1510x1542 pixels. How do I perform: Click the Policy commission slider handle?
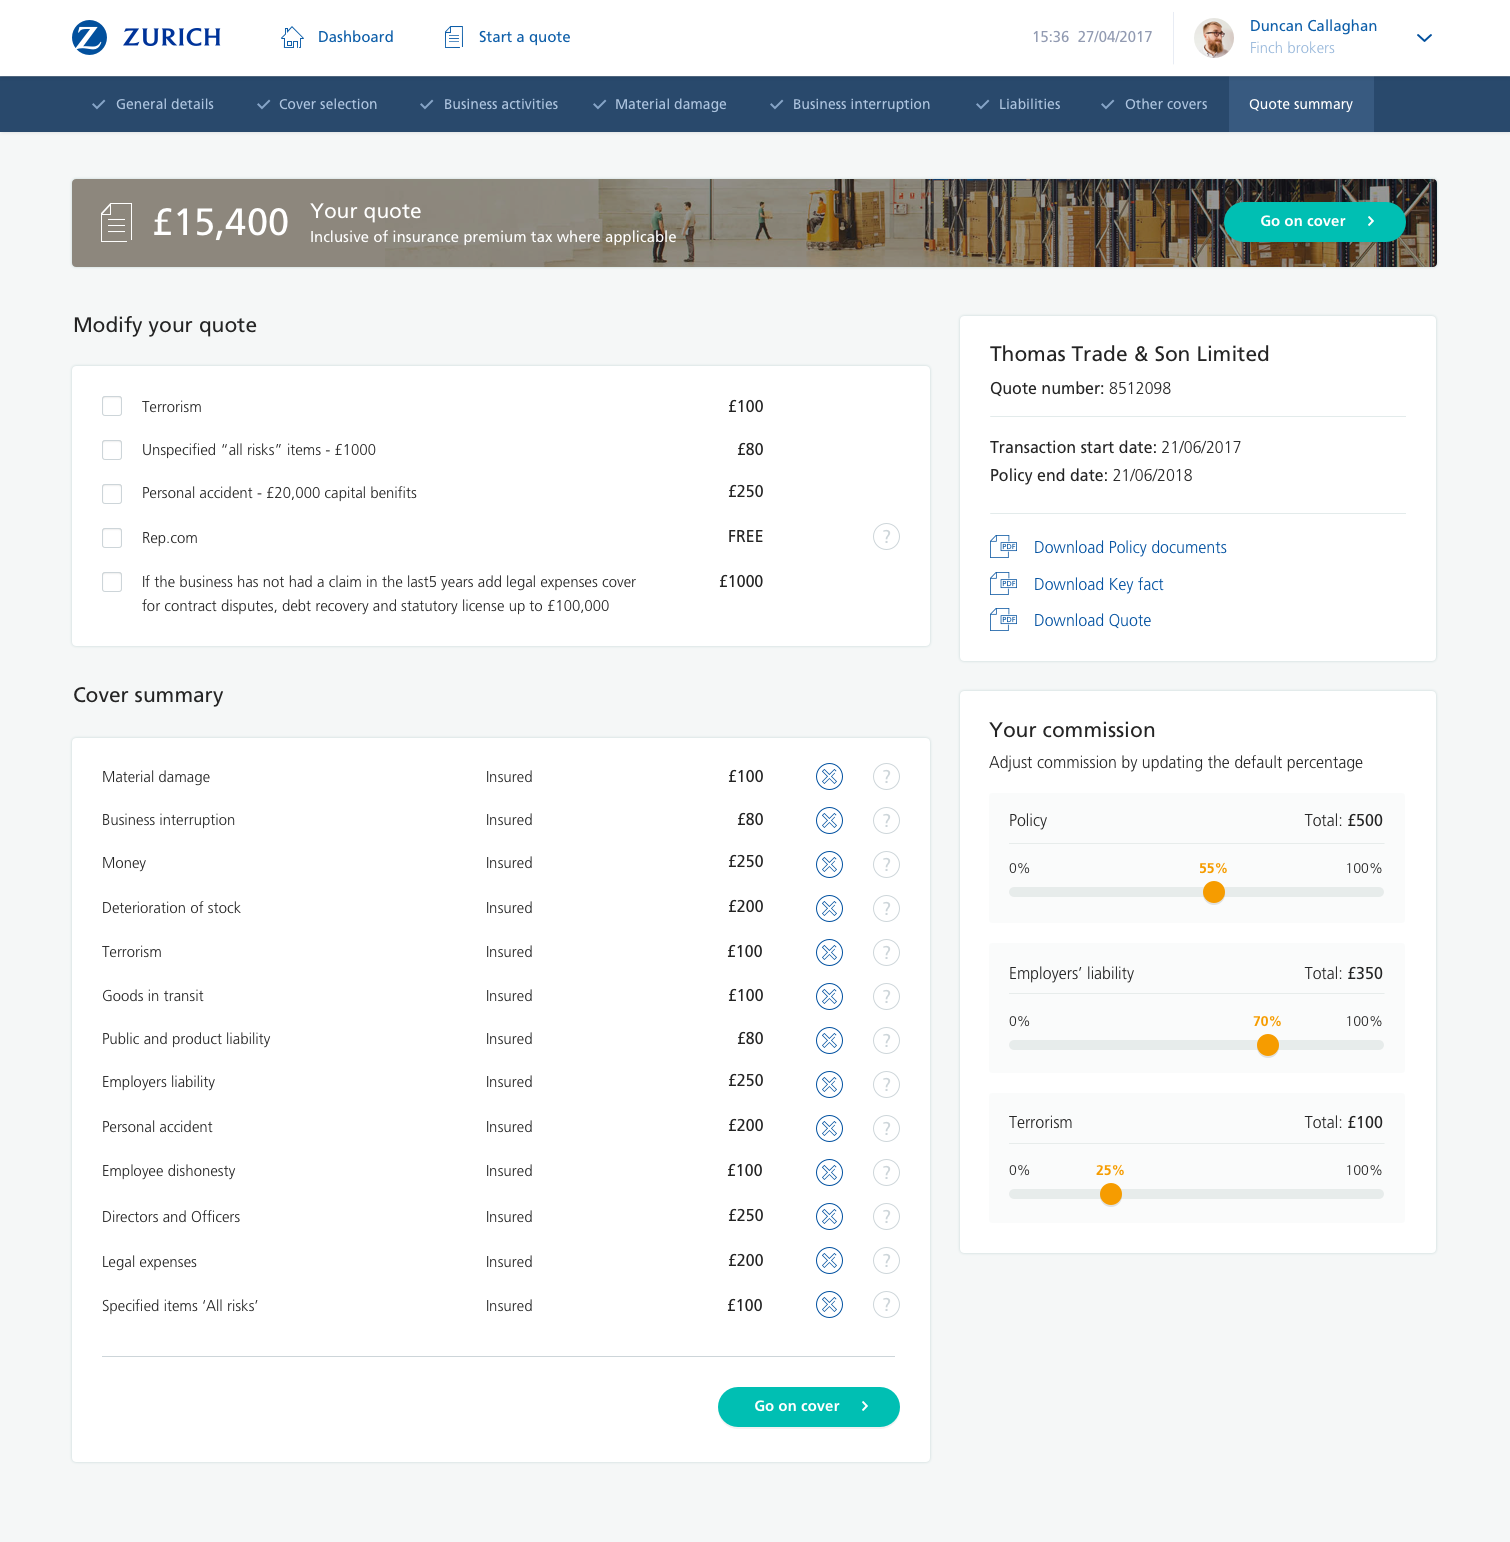point(1214,892)
